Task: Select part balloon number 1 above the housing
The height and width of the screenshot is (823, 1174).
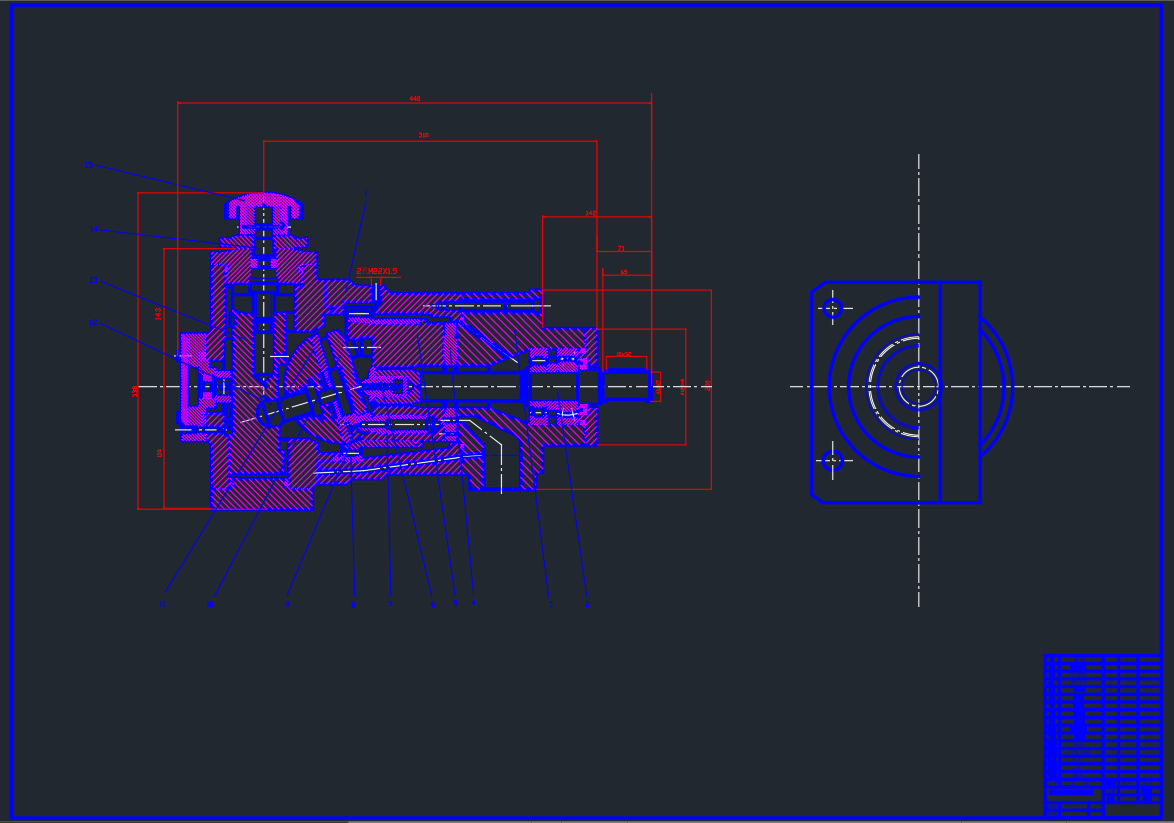Action: coord(366,192)
